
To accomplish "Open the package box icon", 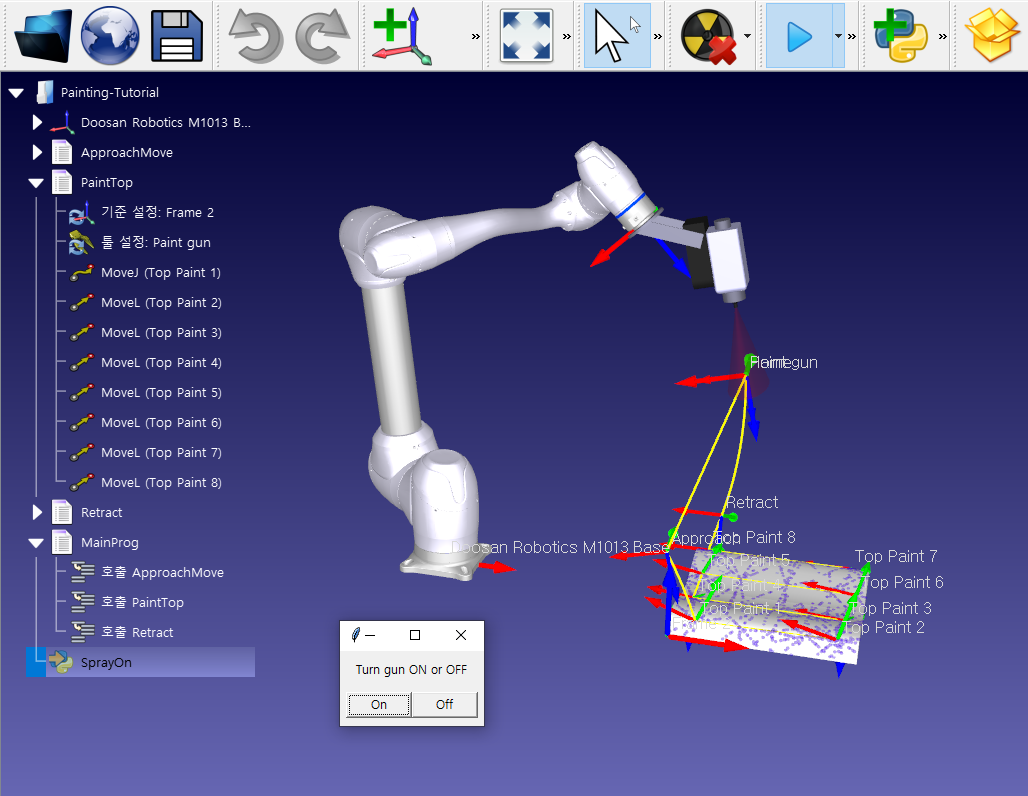I will tap(991, 36).
